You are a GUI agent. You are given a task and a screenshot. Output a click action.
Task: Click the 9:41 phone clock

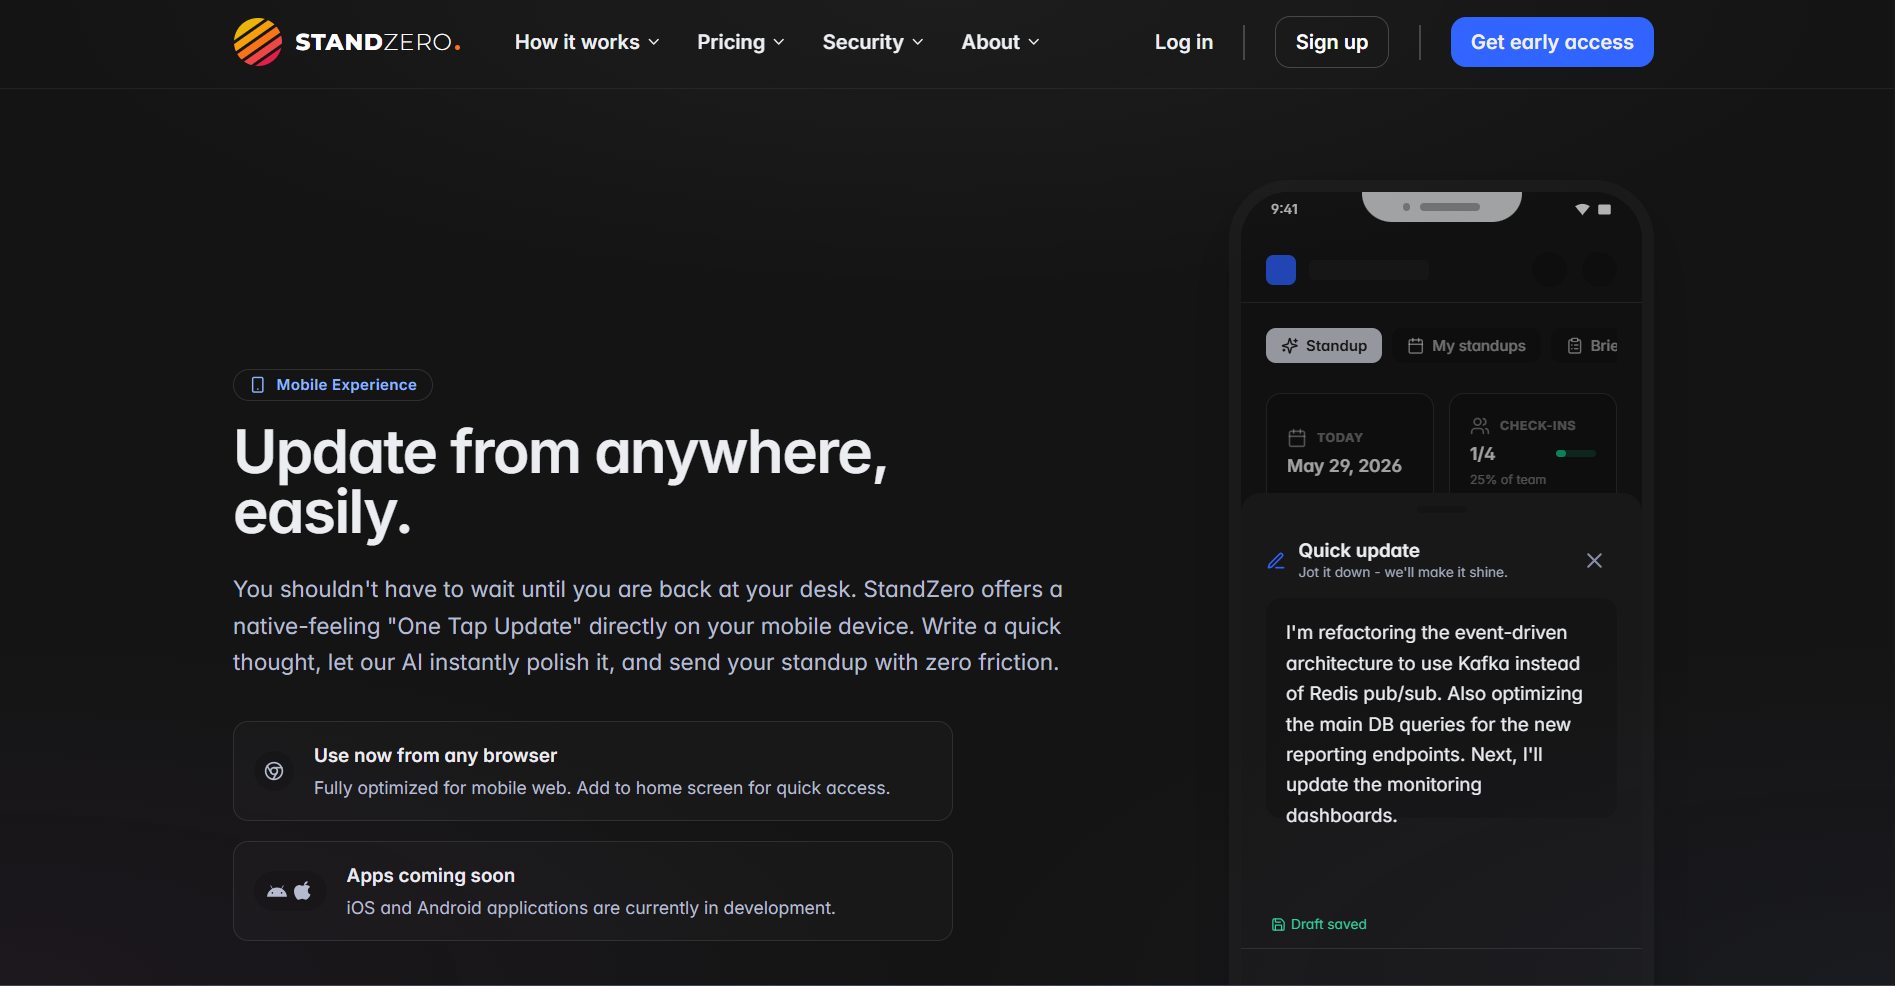1284,209
